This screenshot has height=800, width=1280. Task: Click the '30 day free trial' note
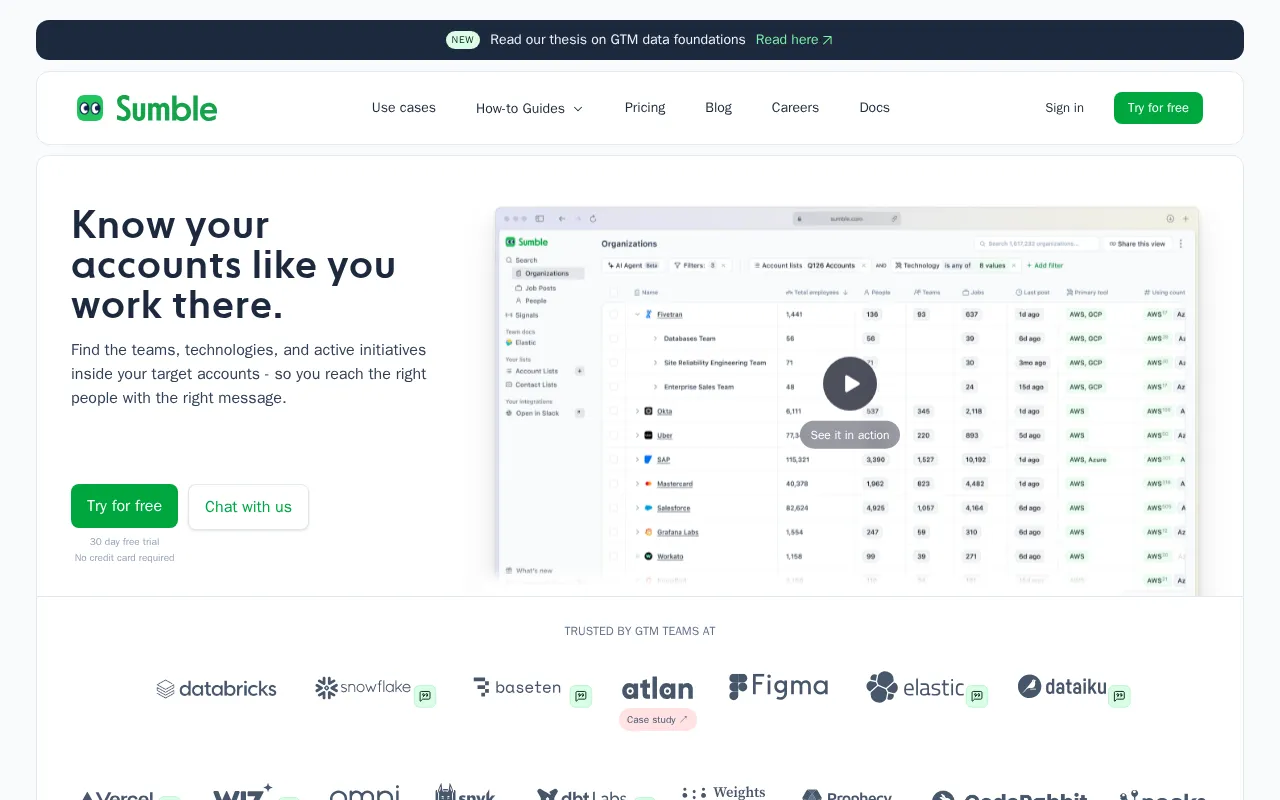tap(124, 542)
